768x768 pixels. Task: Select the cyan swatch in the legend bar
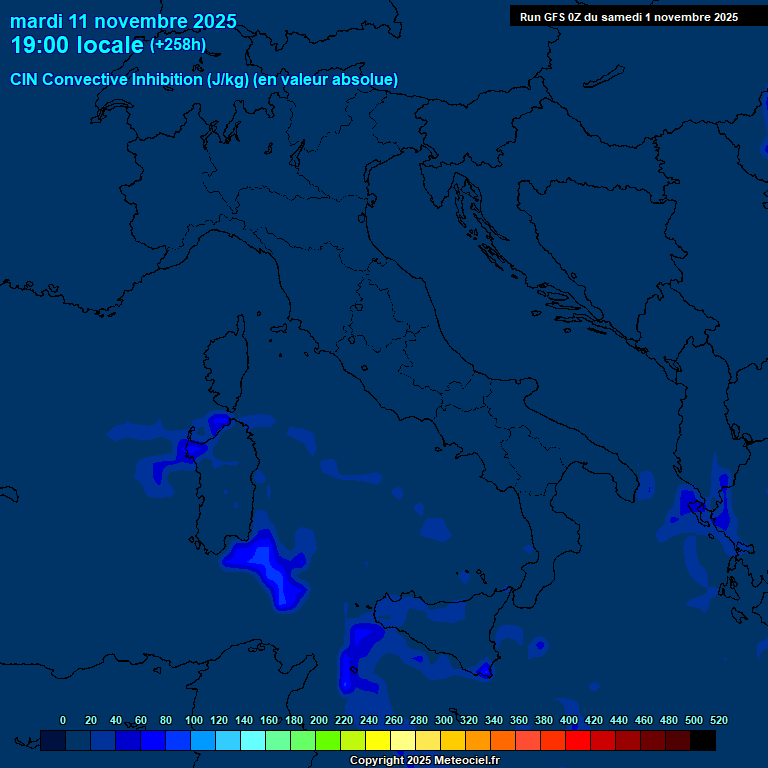[x=253, y=741]
